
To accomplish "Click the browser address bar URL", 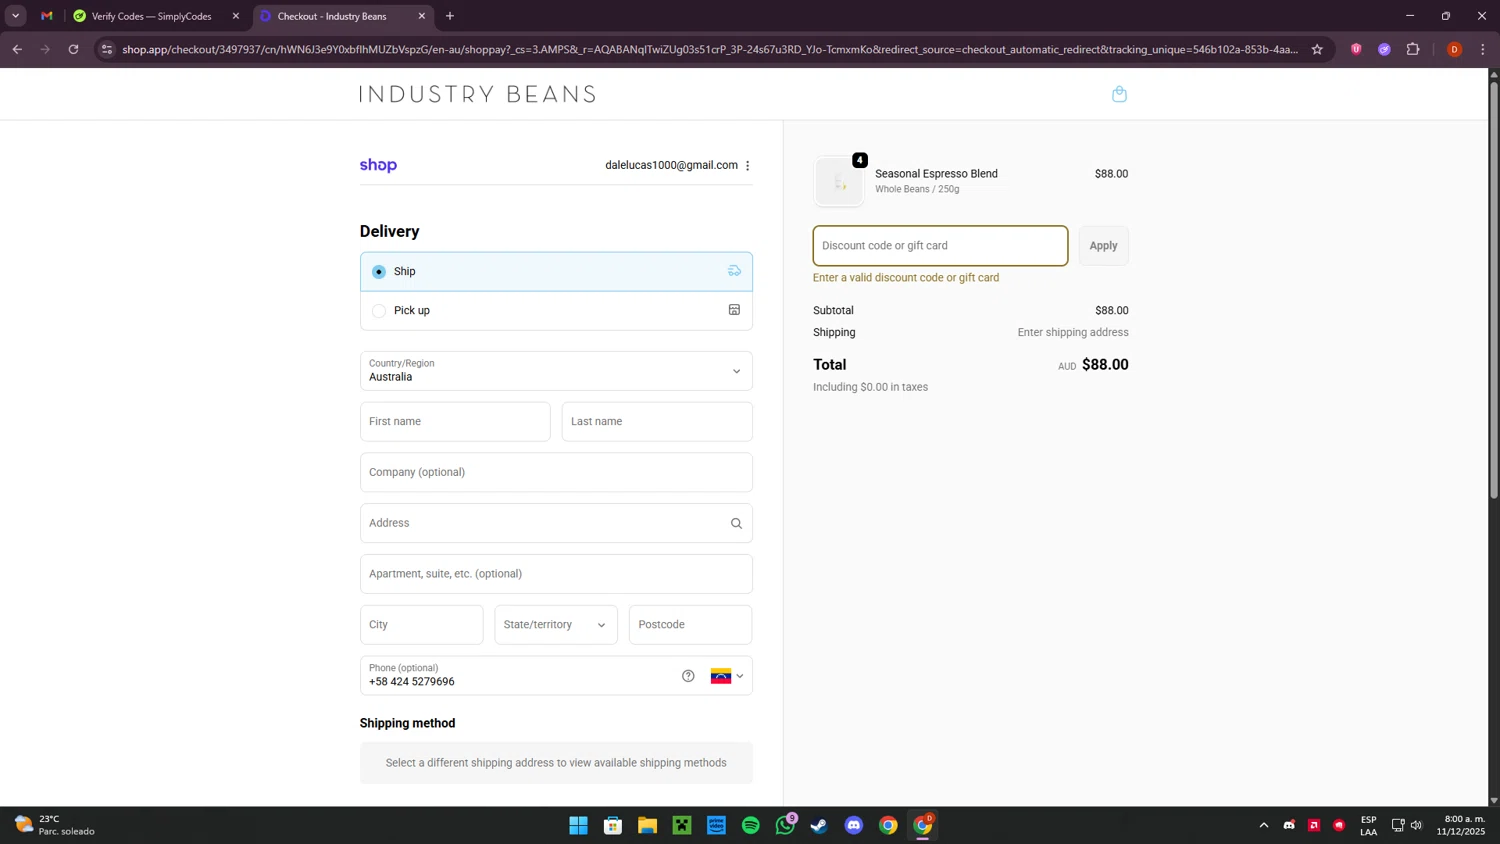I will coord(710,49).
